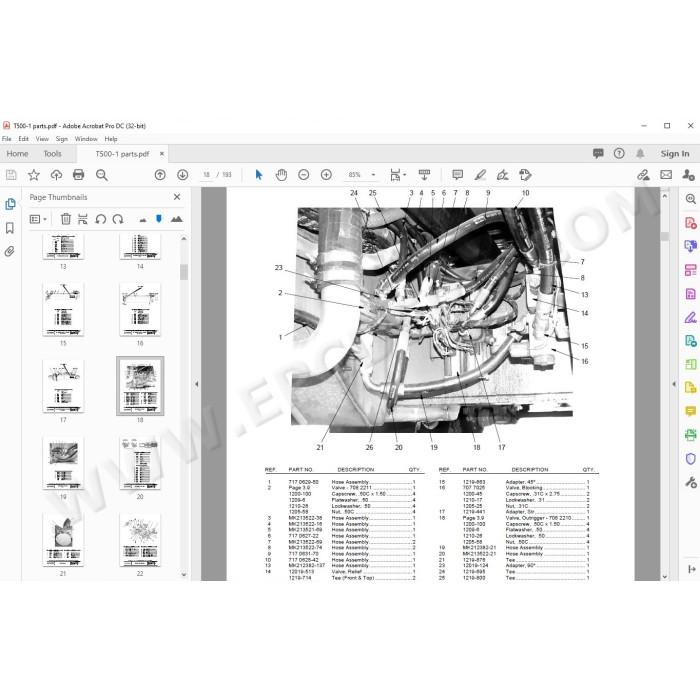Close the Page Thumbnails panel
This screenshot has width=700, height=700.
coord(177,197)
